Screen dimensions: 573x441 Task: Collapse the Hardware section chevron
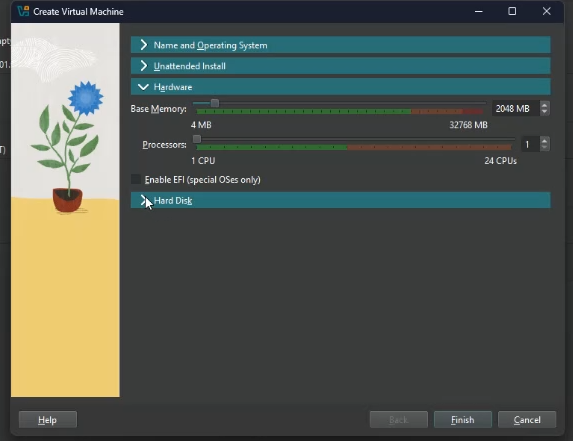tap(144, 87)
